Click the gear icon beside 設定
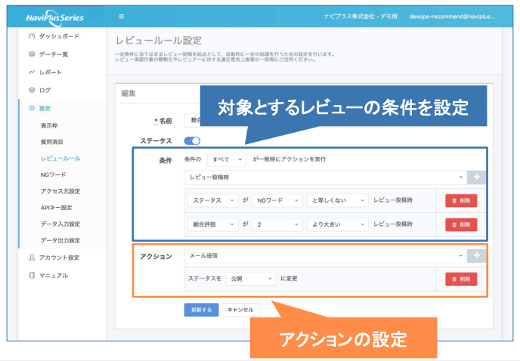 (x=32, y=108)
